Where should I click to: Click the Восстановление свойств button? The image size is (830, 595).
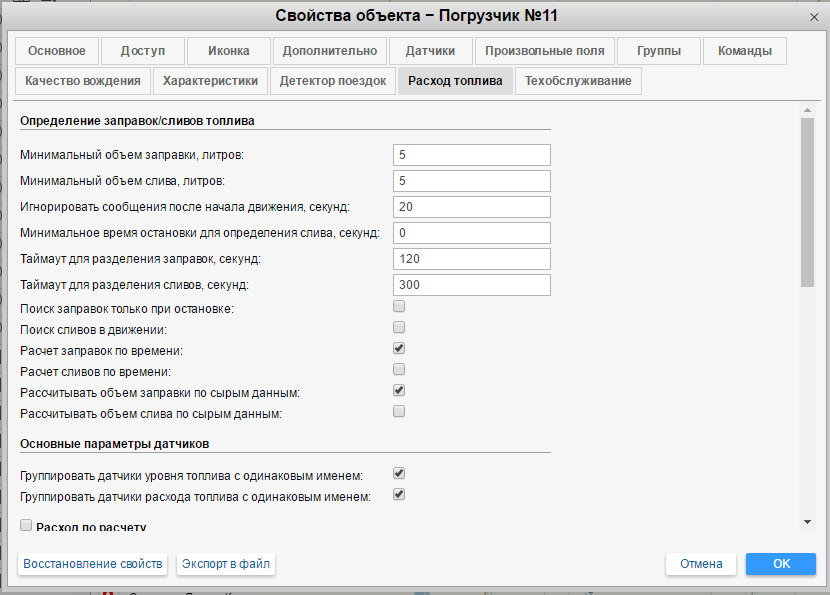click(x=93, y=564)
